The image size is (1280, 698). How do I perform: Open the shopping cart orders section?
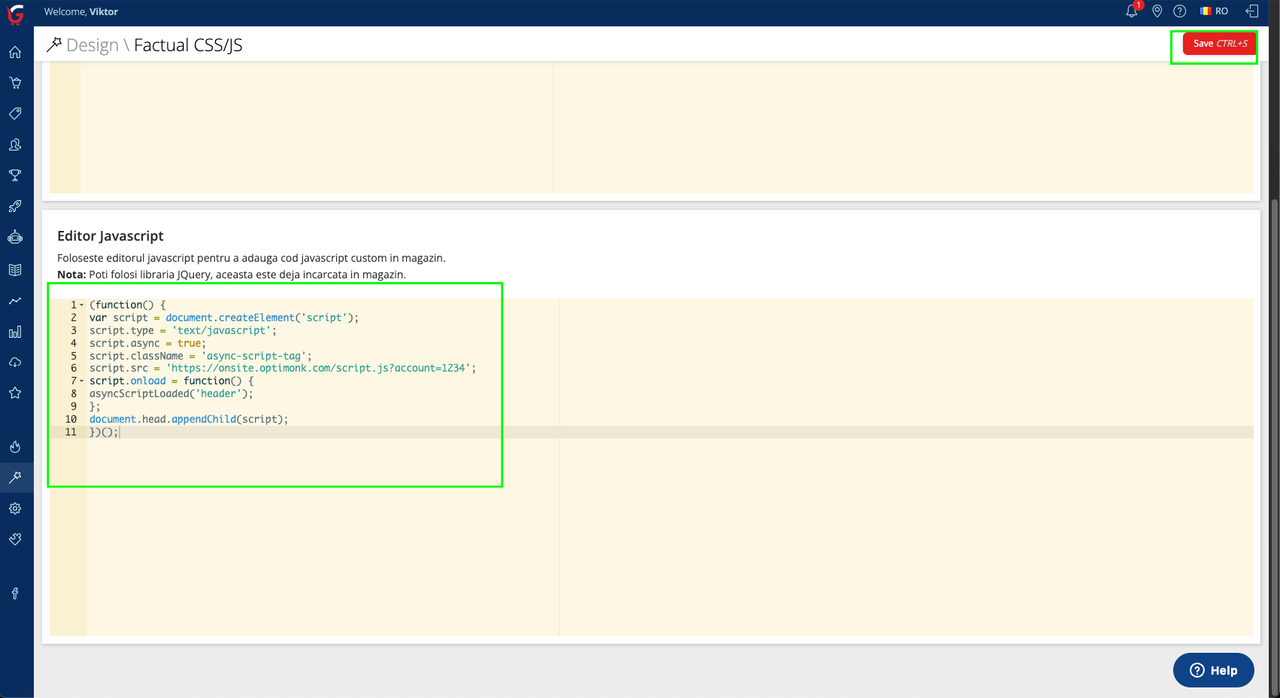pos(15,83)
